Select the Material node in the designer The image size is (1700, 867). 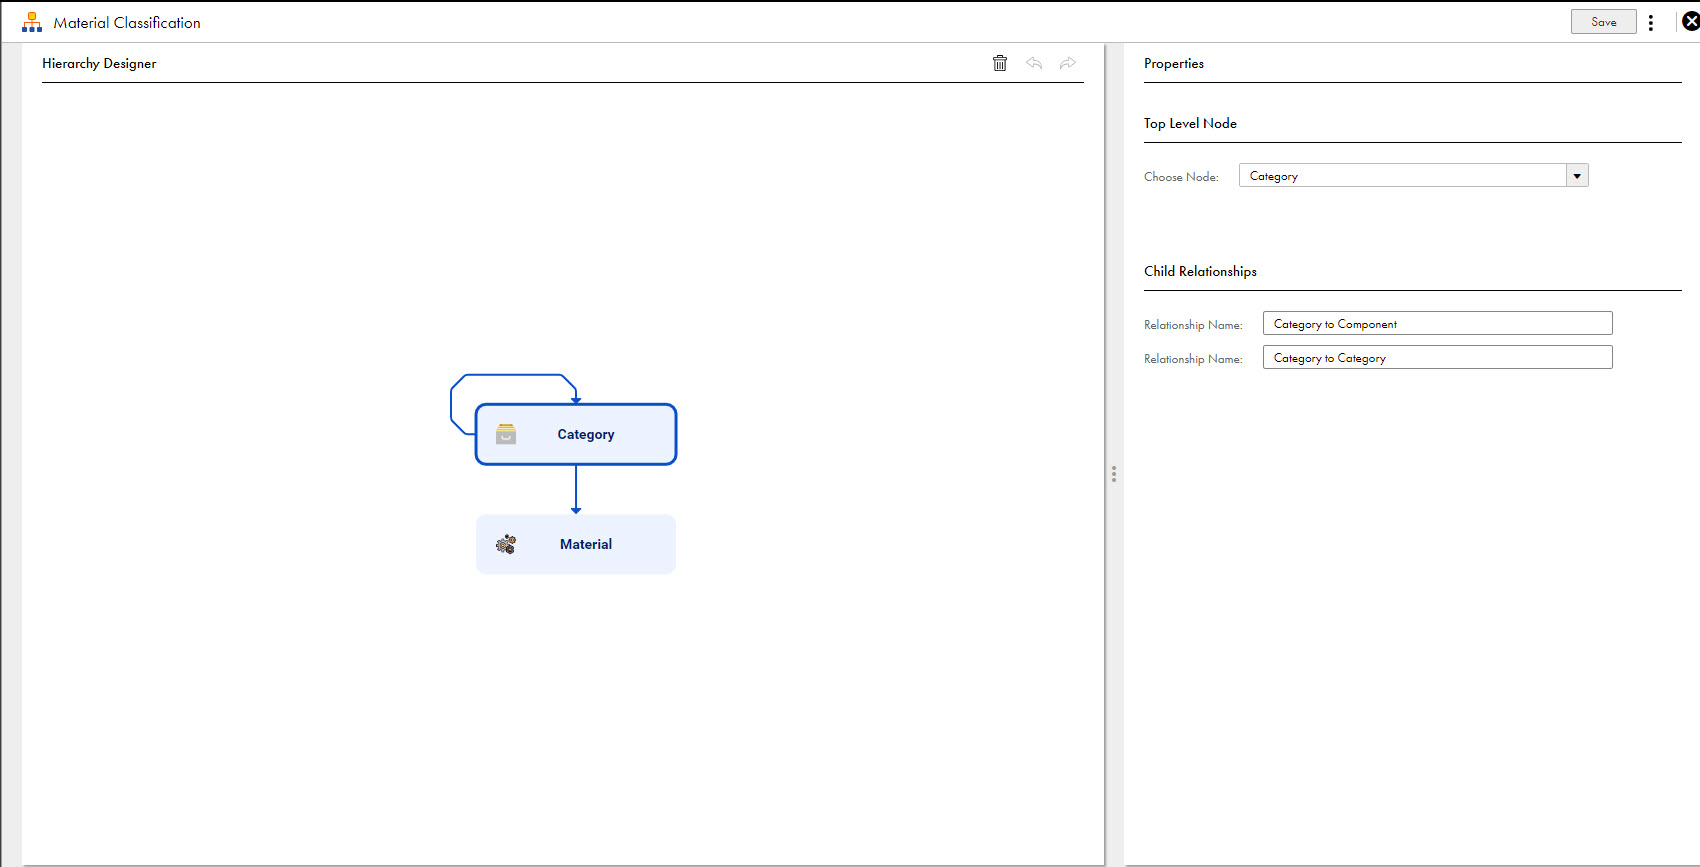click(576, 544)
